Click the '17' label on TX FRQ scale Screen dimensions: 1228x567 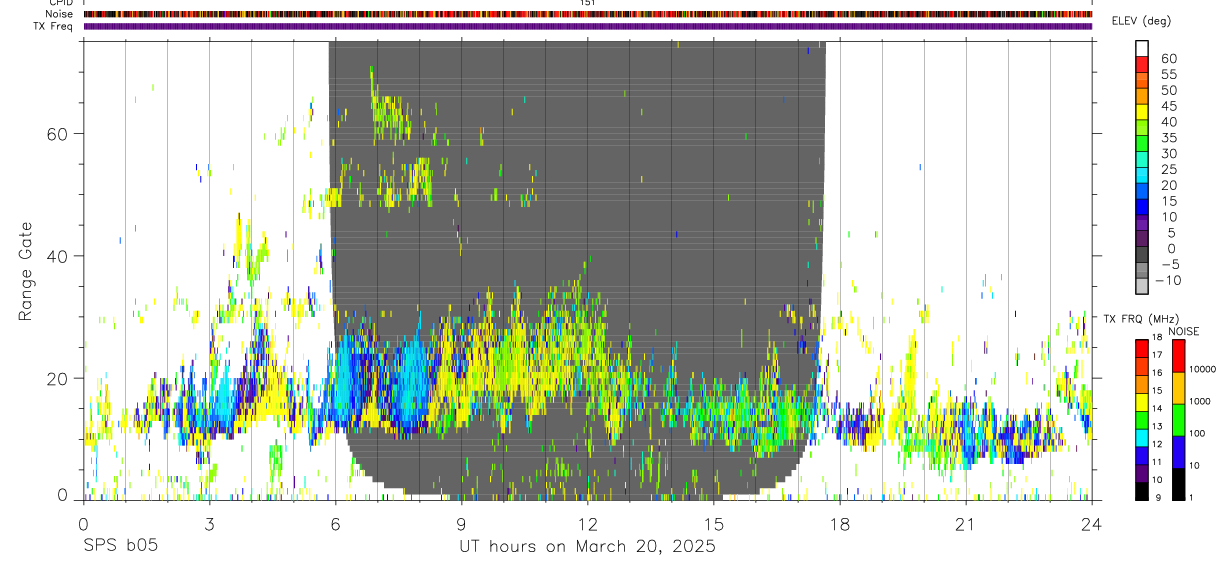[x=1157, y=355]
